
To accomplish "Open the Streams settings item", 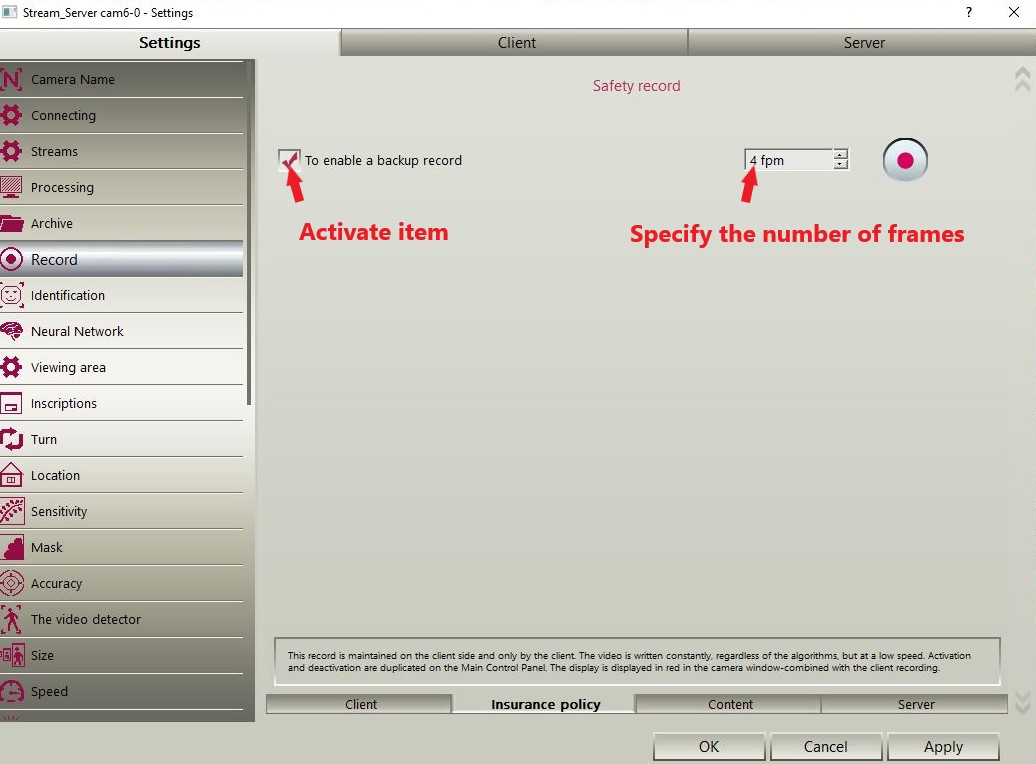I will tap(122, 151).
